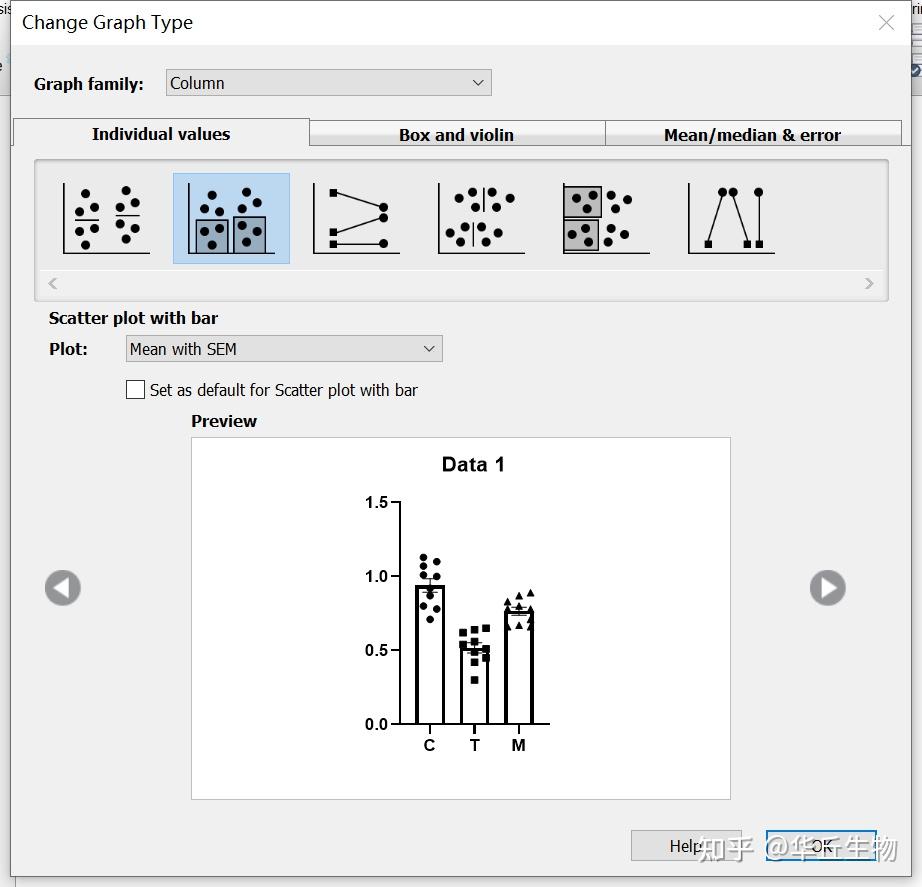Click the Help button
The width and height of the screenshot is (922, 887).
click(686, 846)
